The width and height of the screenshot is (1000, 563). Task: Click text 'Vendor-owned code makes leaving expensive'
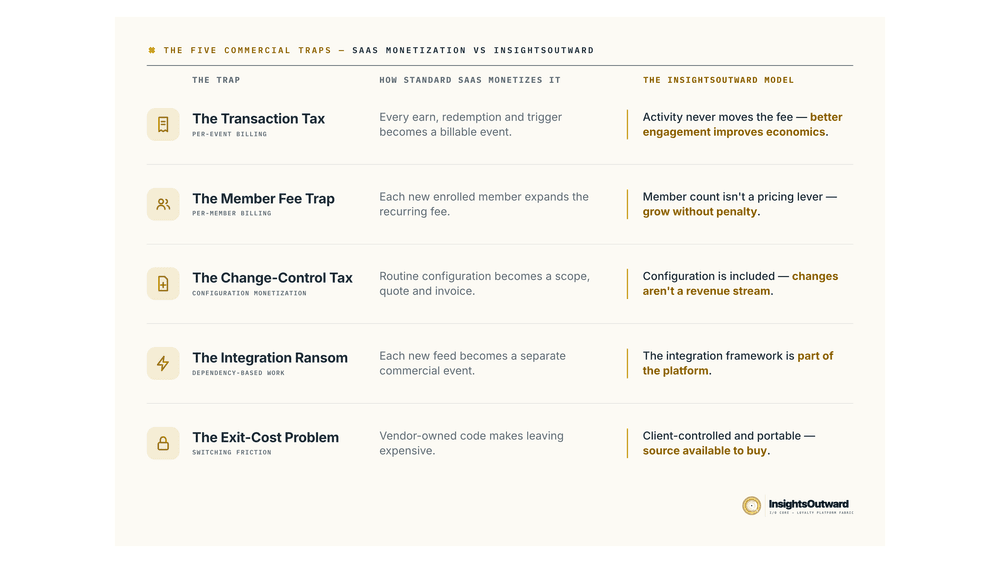(x=471, y=443)
